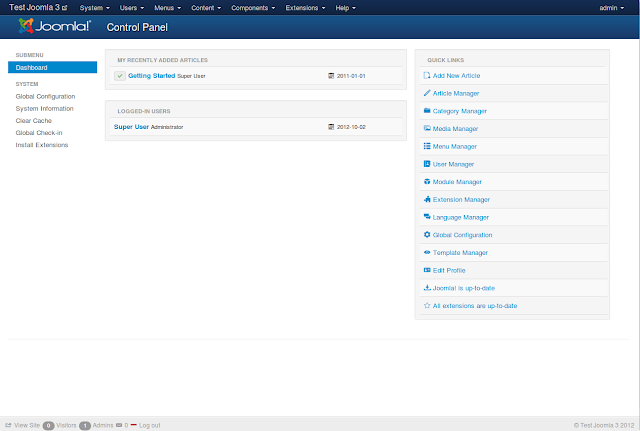Screen dimensions: 640x431
Task: Open the Getting Started article link
Action: pyautogui.click(x=151, y=76)
